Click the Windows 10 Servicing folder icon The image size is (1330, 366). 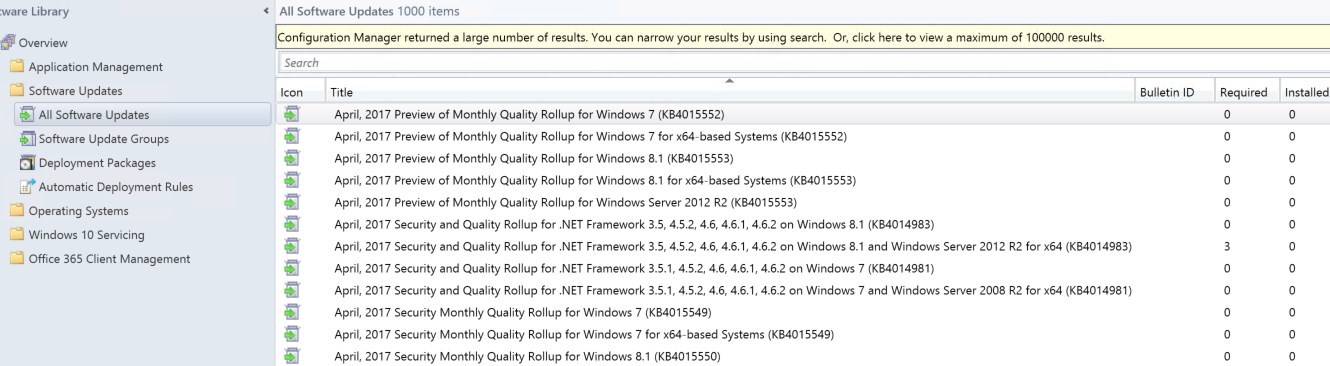point(16,235)
